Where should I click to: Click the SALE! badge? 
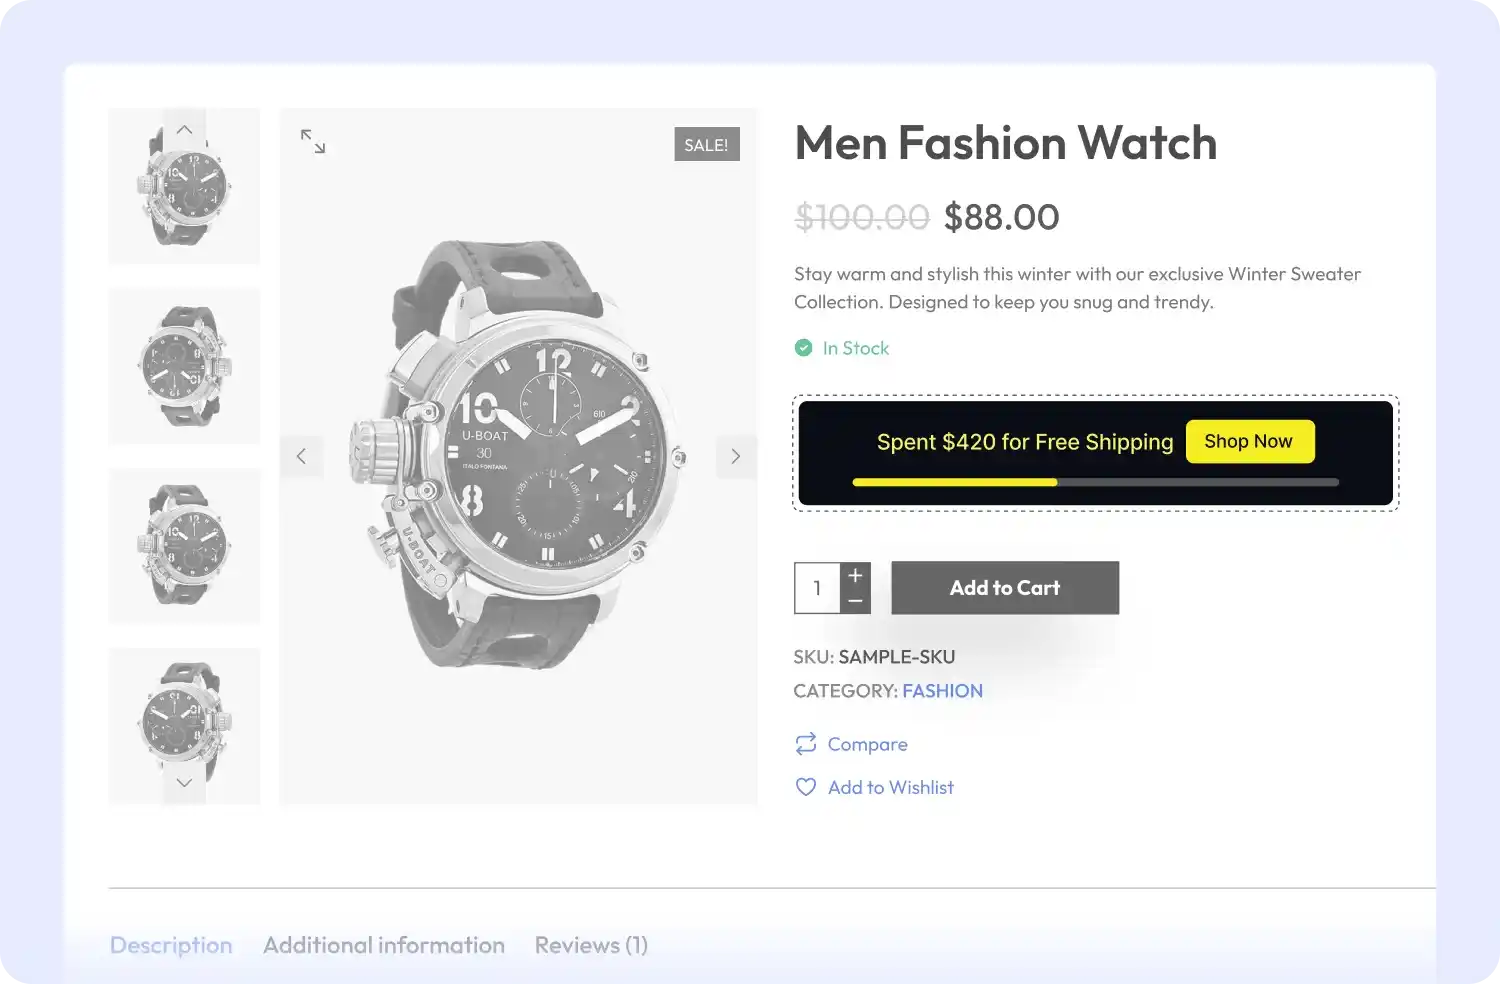(x=706, y=145)
